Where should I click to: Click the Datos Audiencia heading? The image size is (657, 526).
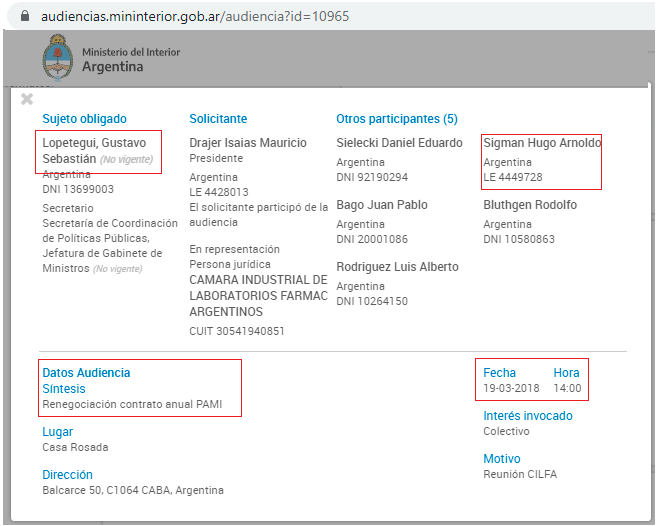tap(86, 373)
